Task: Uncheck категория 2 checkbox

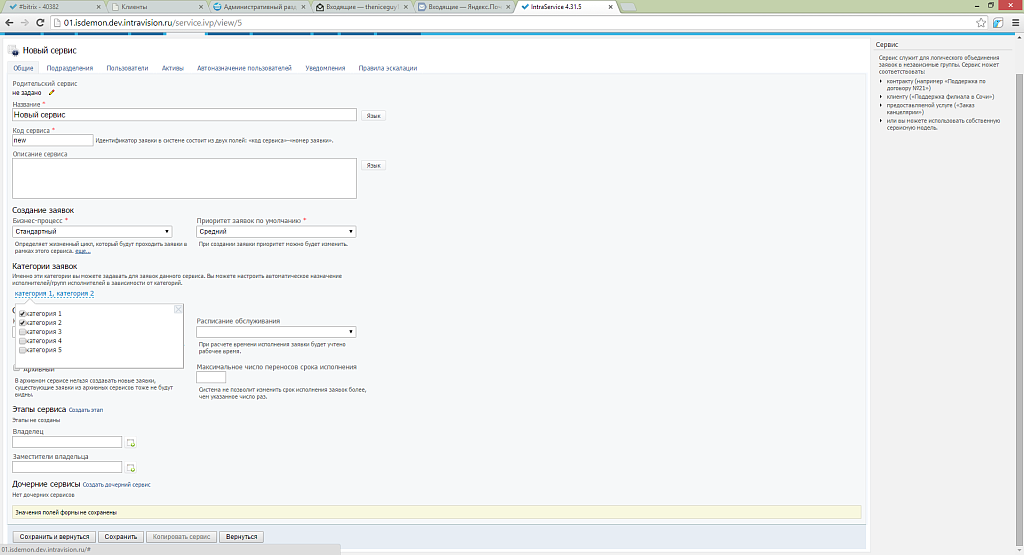Action: pos(22,323)
